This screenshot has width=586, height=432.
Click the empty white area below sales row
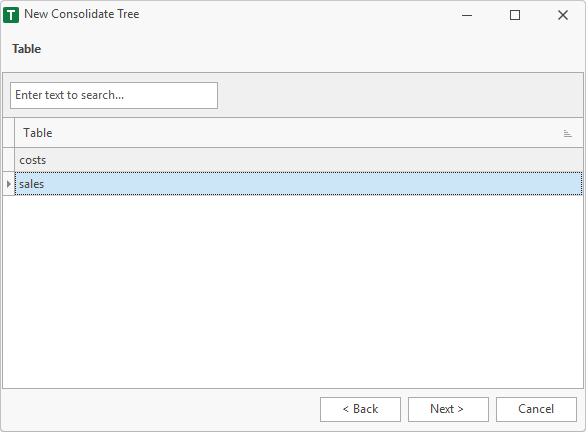coord(293,291)
